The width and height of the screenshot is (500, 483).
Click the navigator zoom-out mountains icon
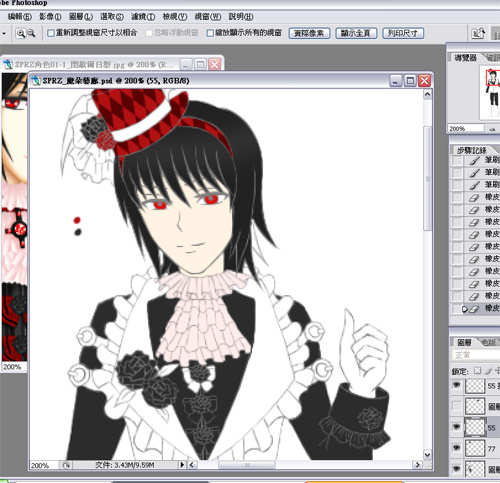pos(492,129)
